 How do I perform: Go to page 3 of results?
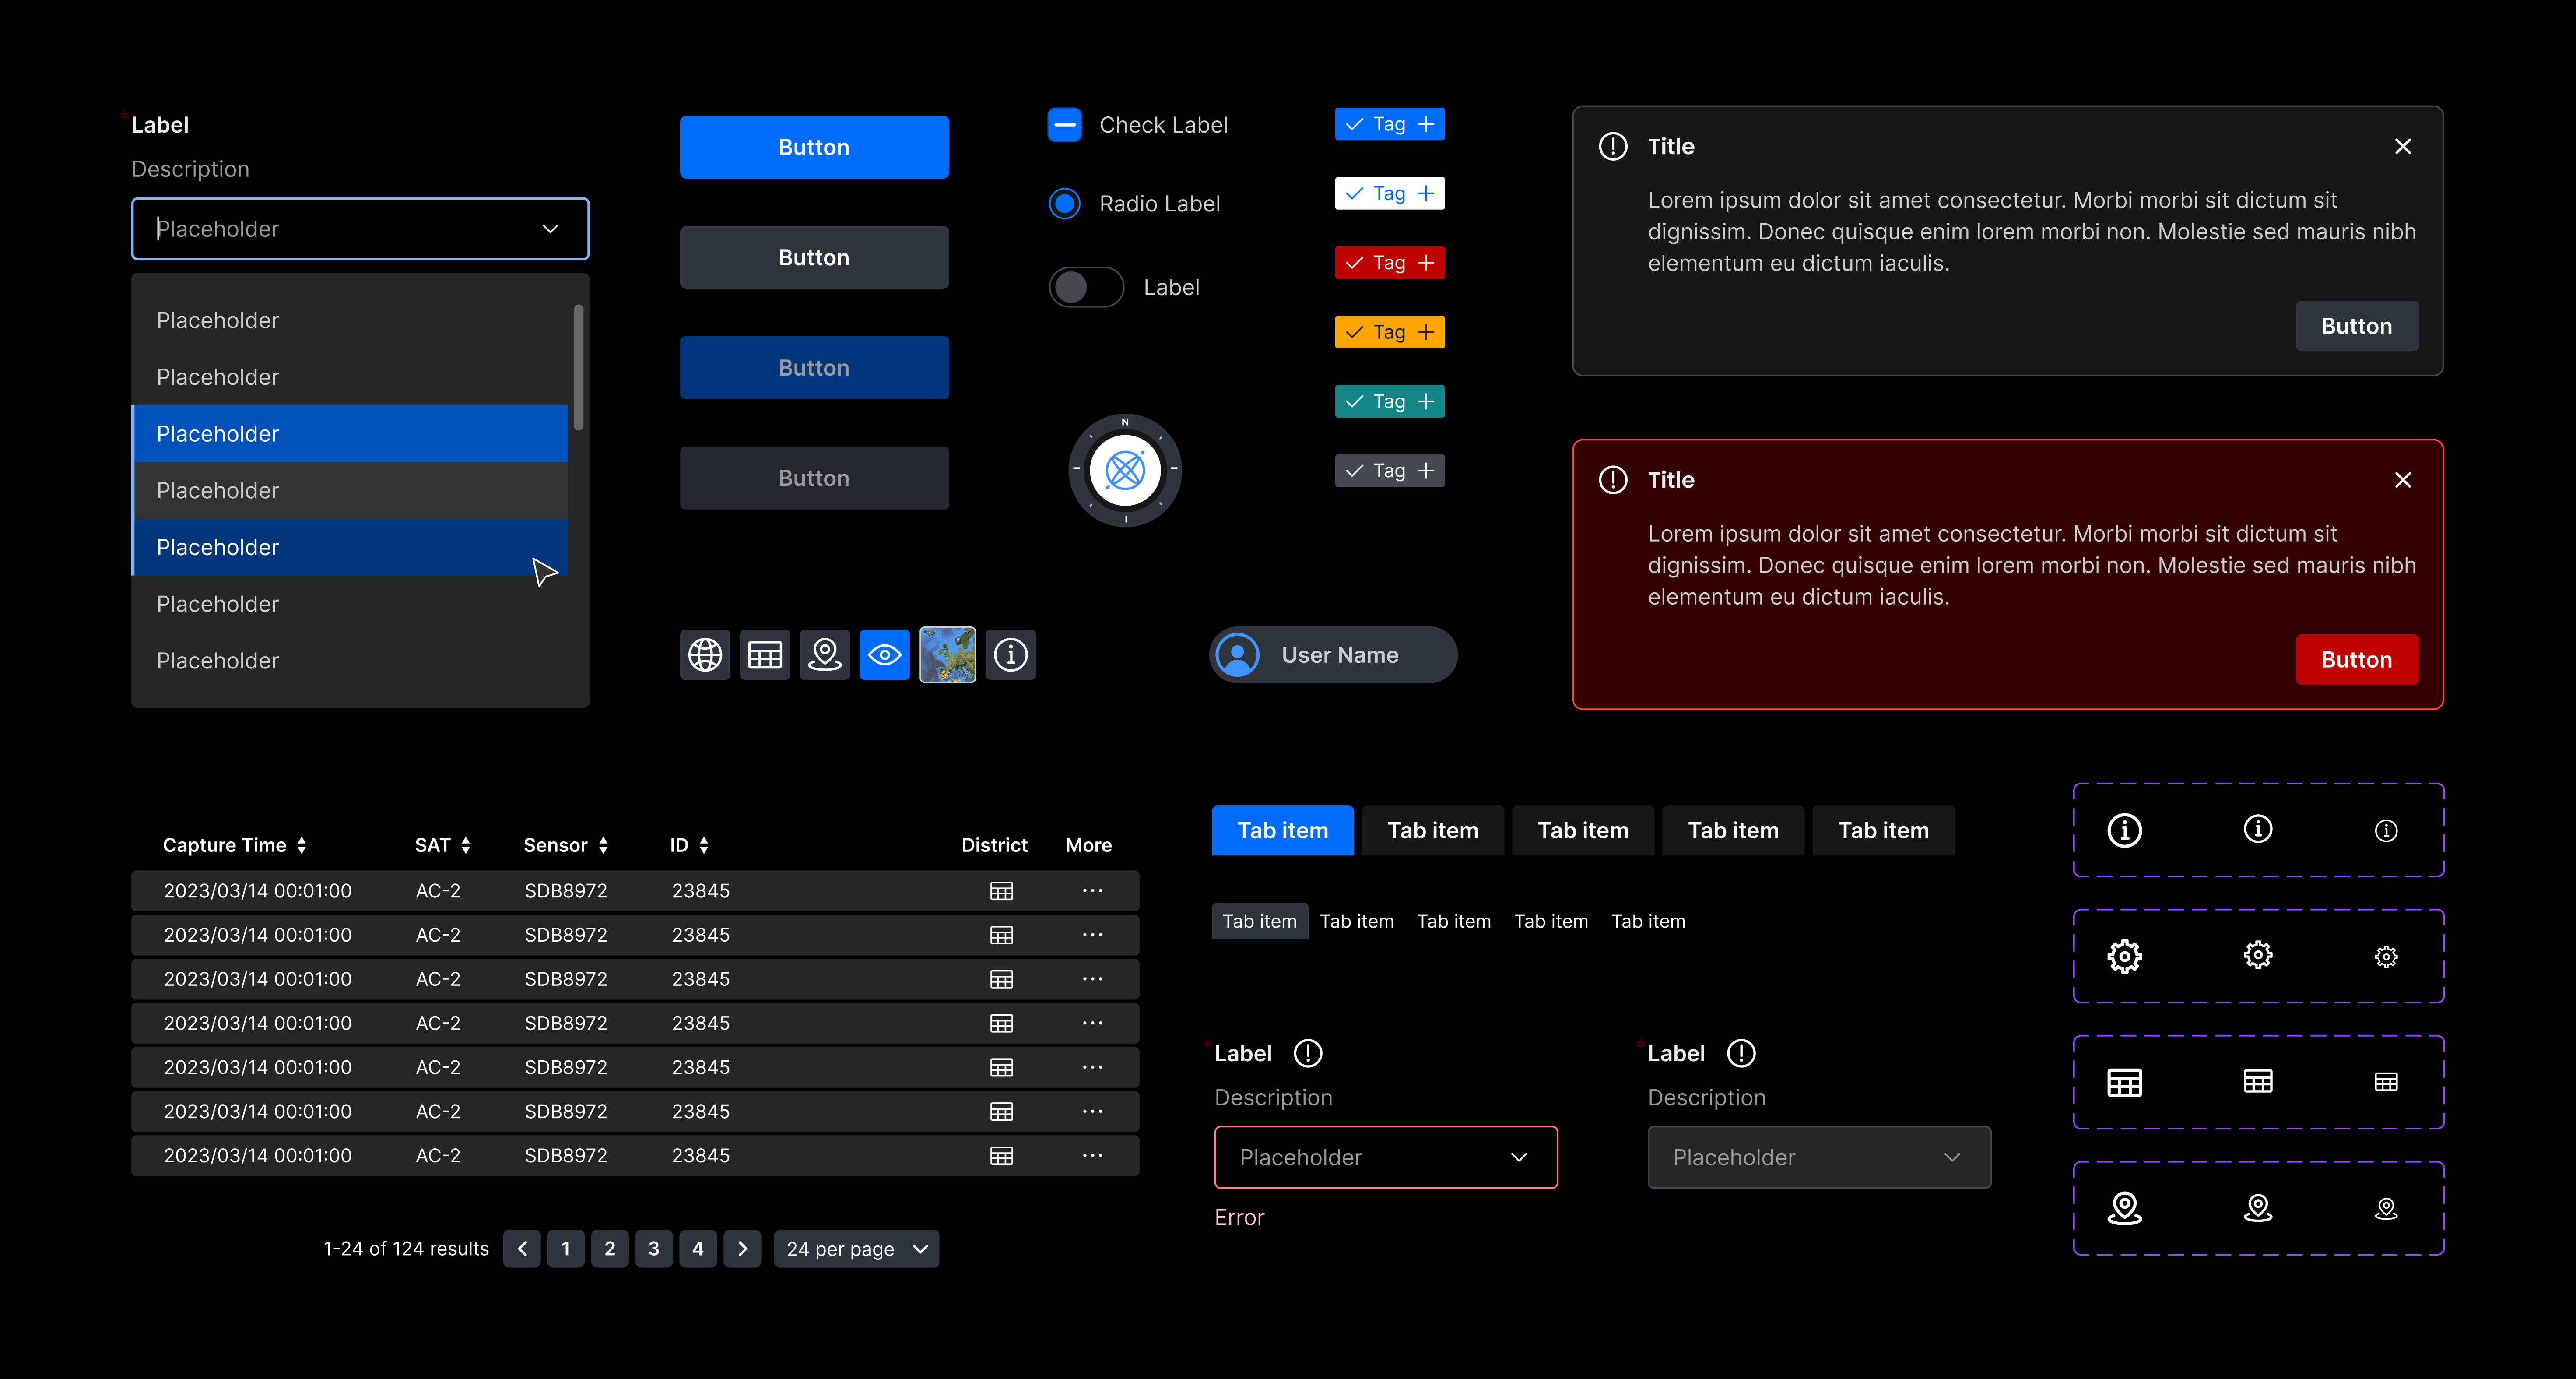(x=654, y=1249)
